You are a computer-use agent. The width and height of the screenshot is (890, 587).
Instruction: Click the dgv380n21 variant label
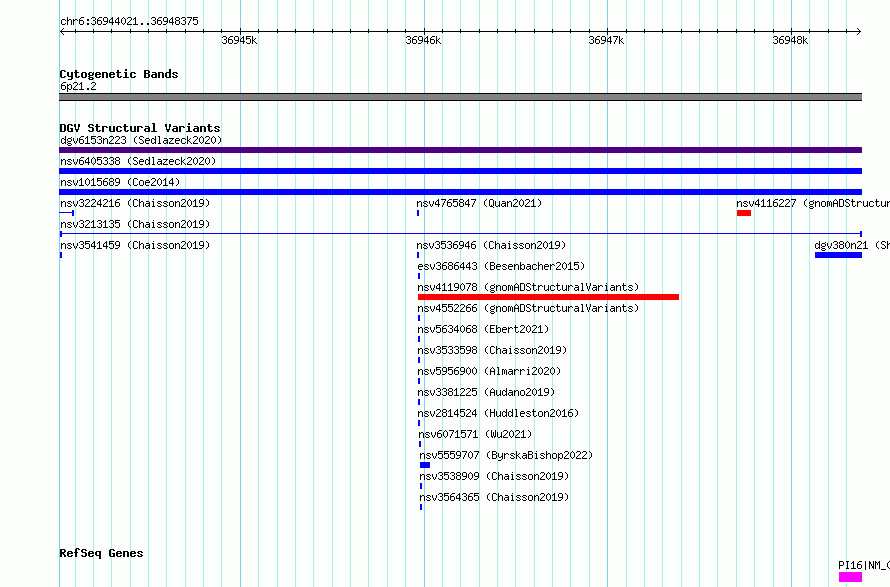coord(852,245)
